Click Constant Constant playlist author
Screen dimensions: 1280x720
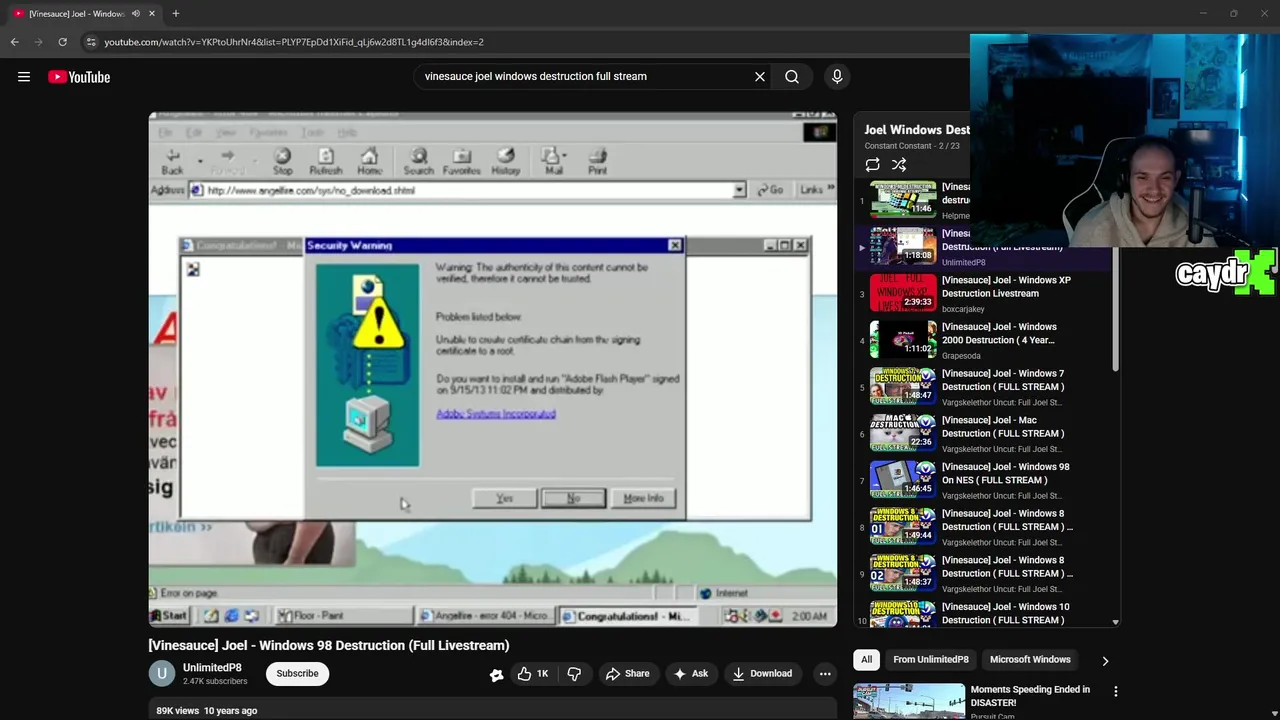[x=898, y=146]
